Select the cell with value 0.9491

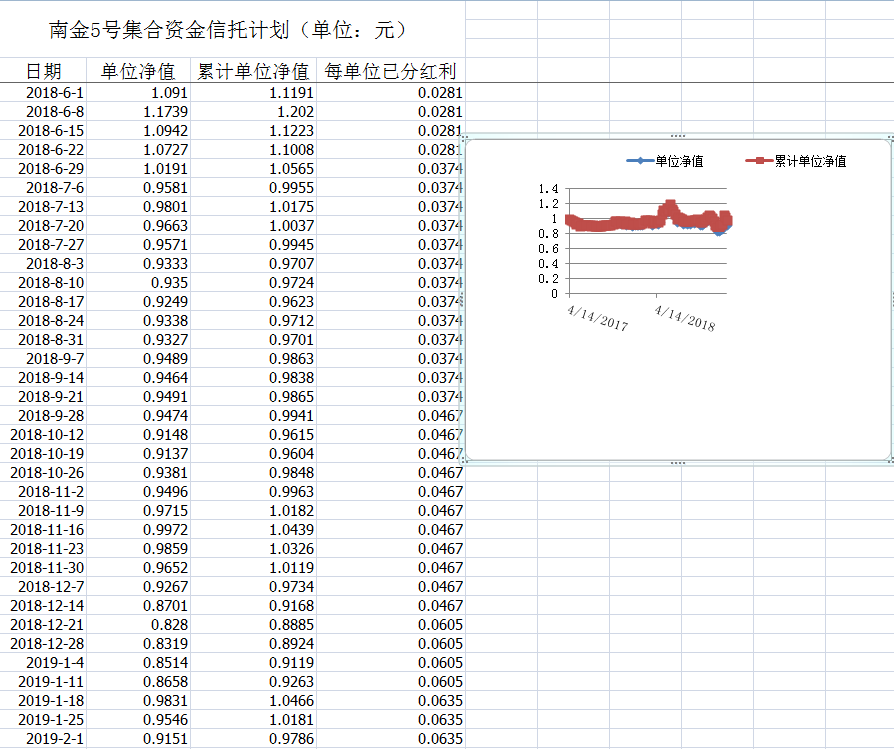pos(138,397)
